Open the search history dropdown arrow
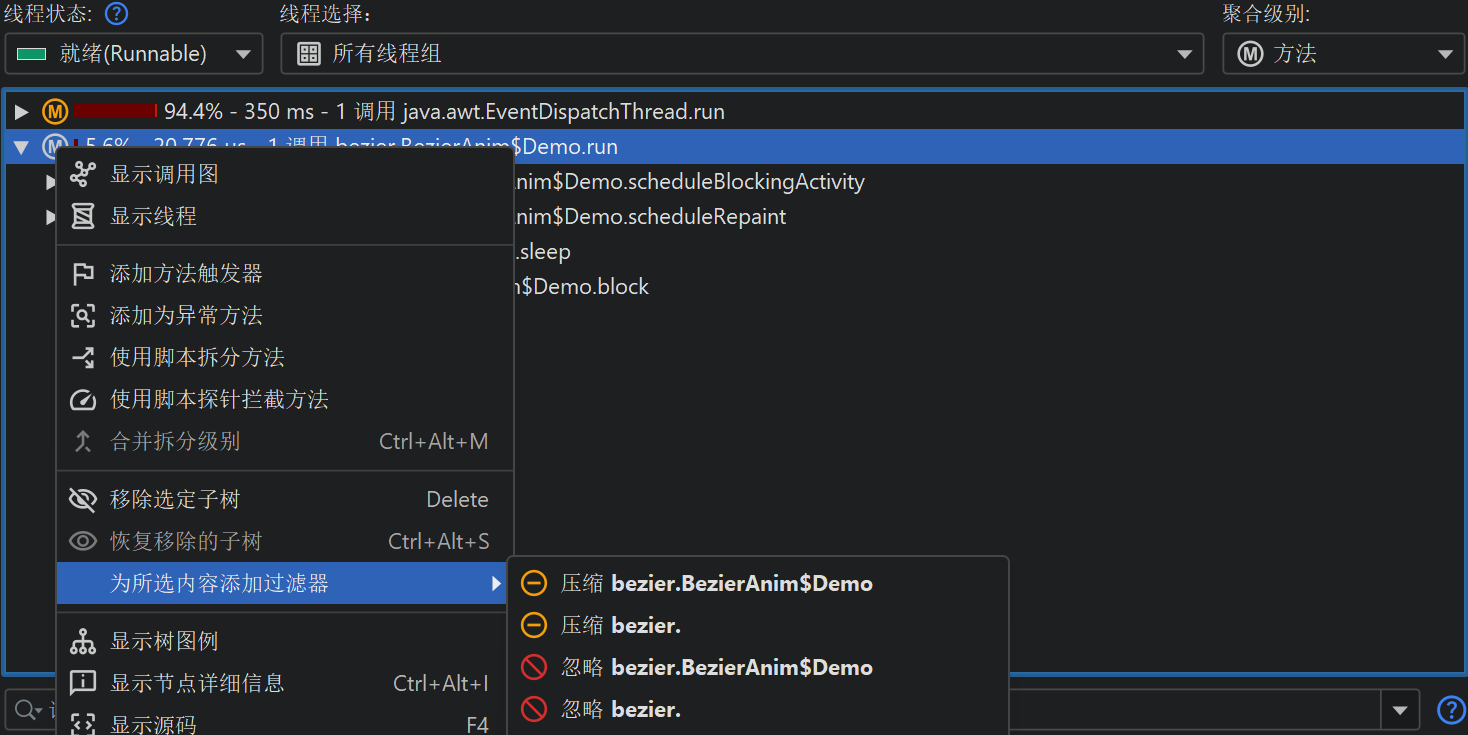The image size is (1468, 735). pyautogui.click(x=1399, y=711)
